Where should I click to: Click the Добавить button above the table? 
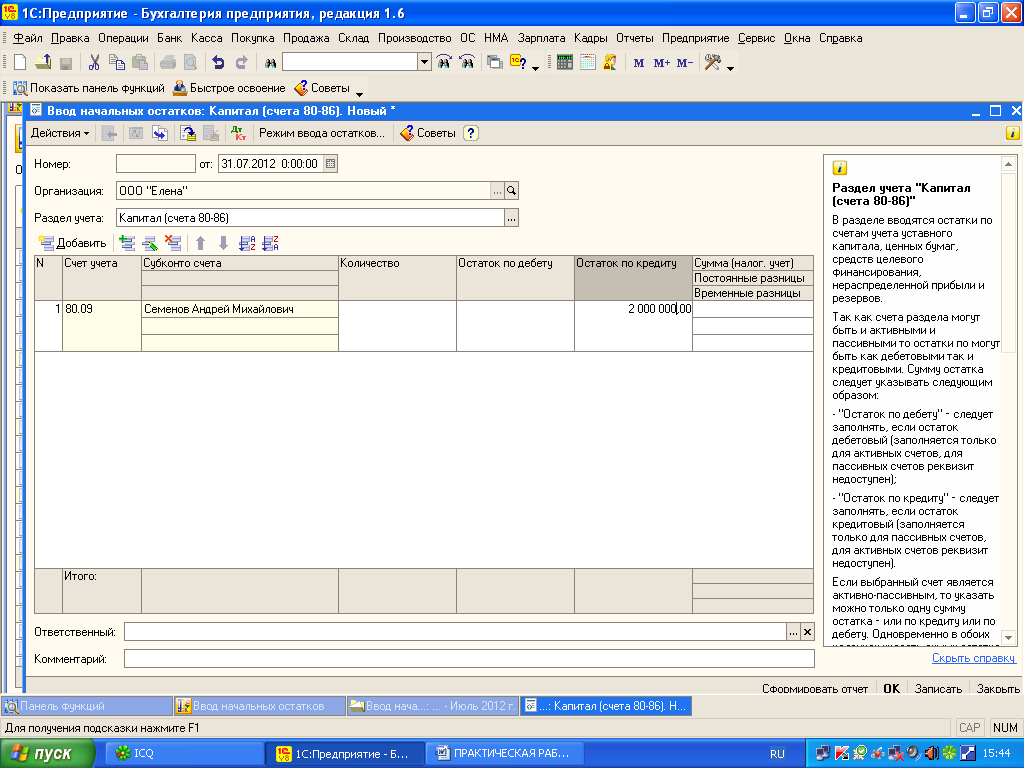tap(72, 243)
